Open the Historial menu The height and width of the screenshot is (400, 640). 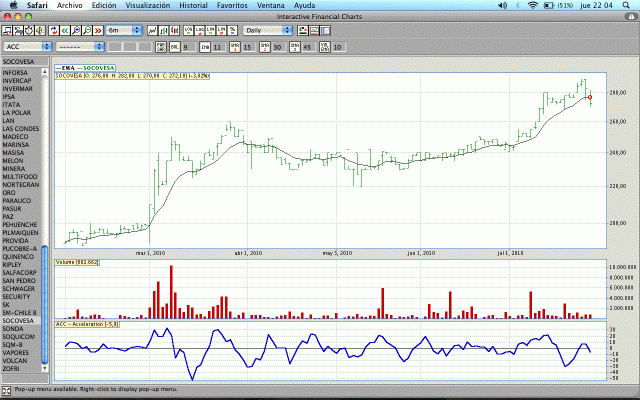193,5
